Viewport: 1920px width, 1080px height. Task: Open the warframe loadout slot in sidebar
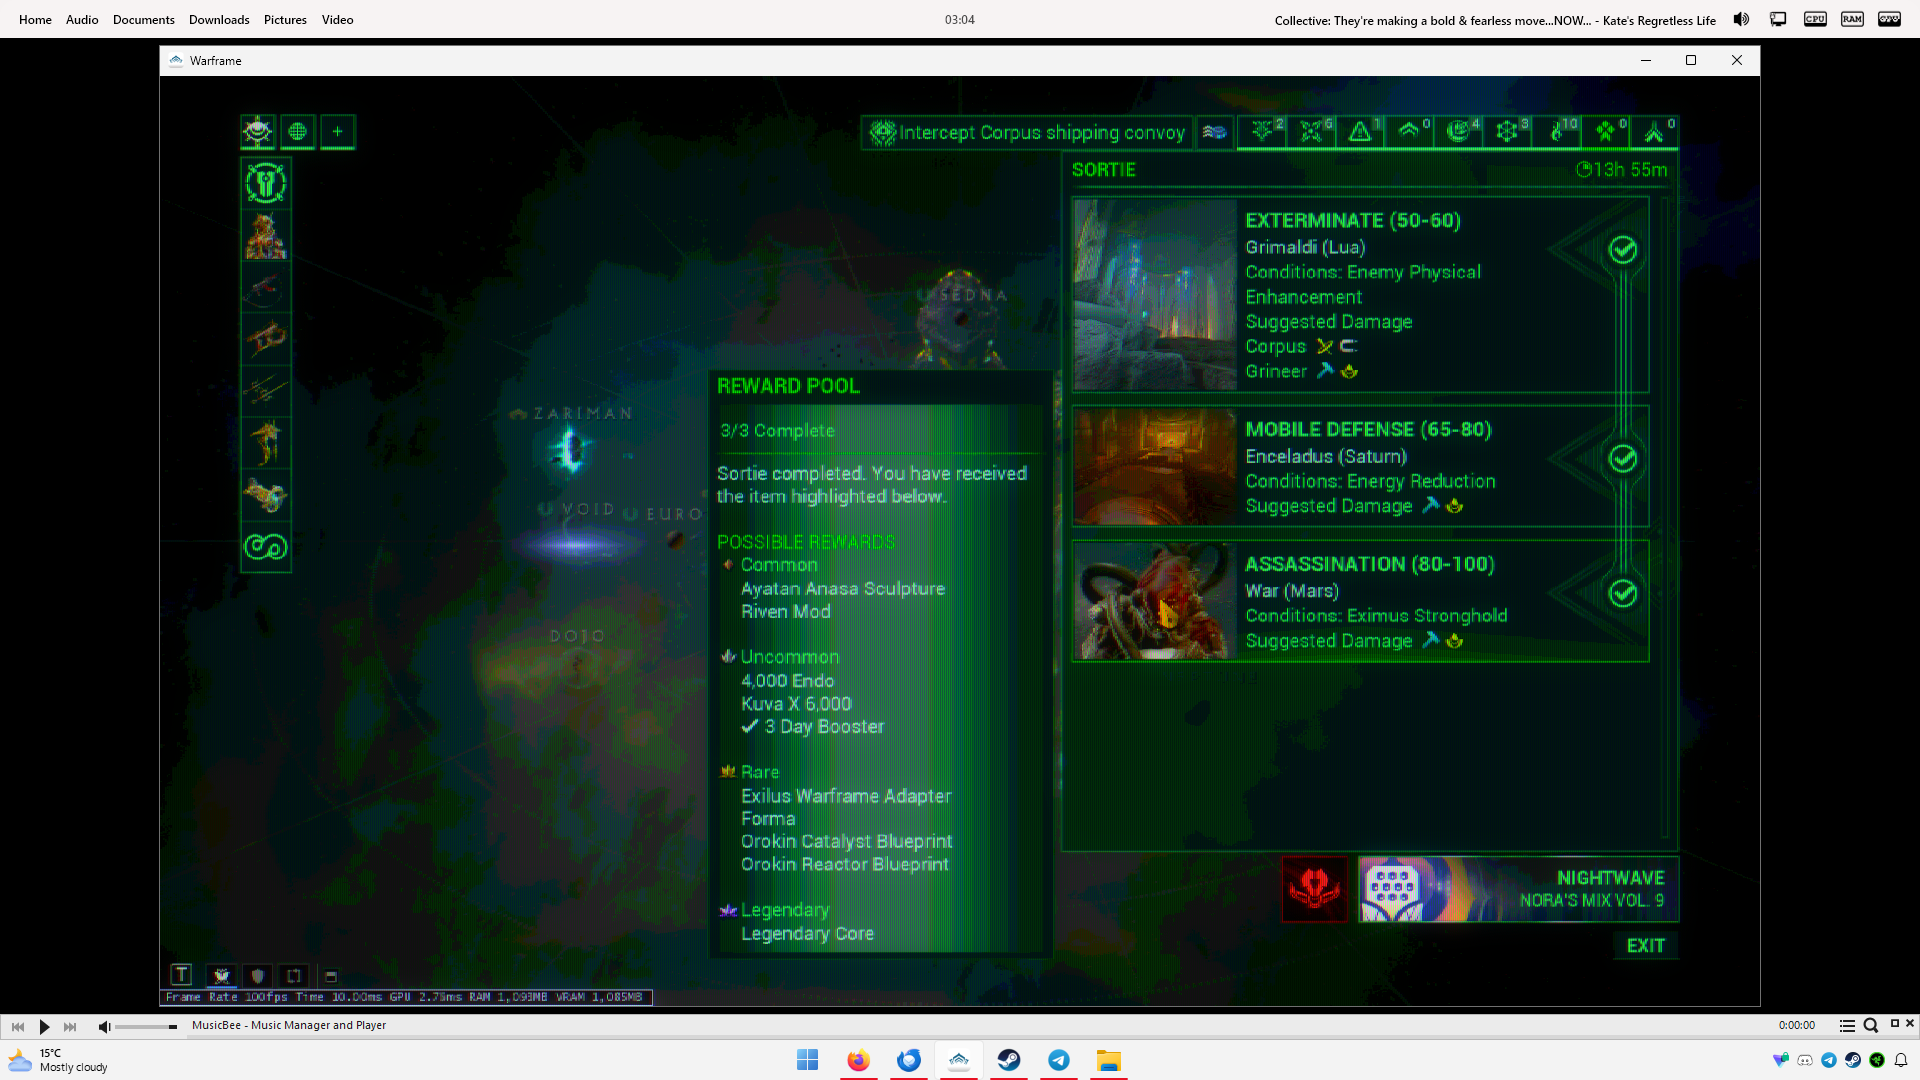[x=265, y=235]
